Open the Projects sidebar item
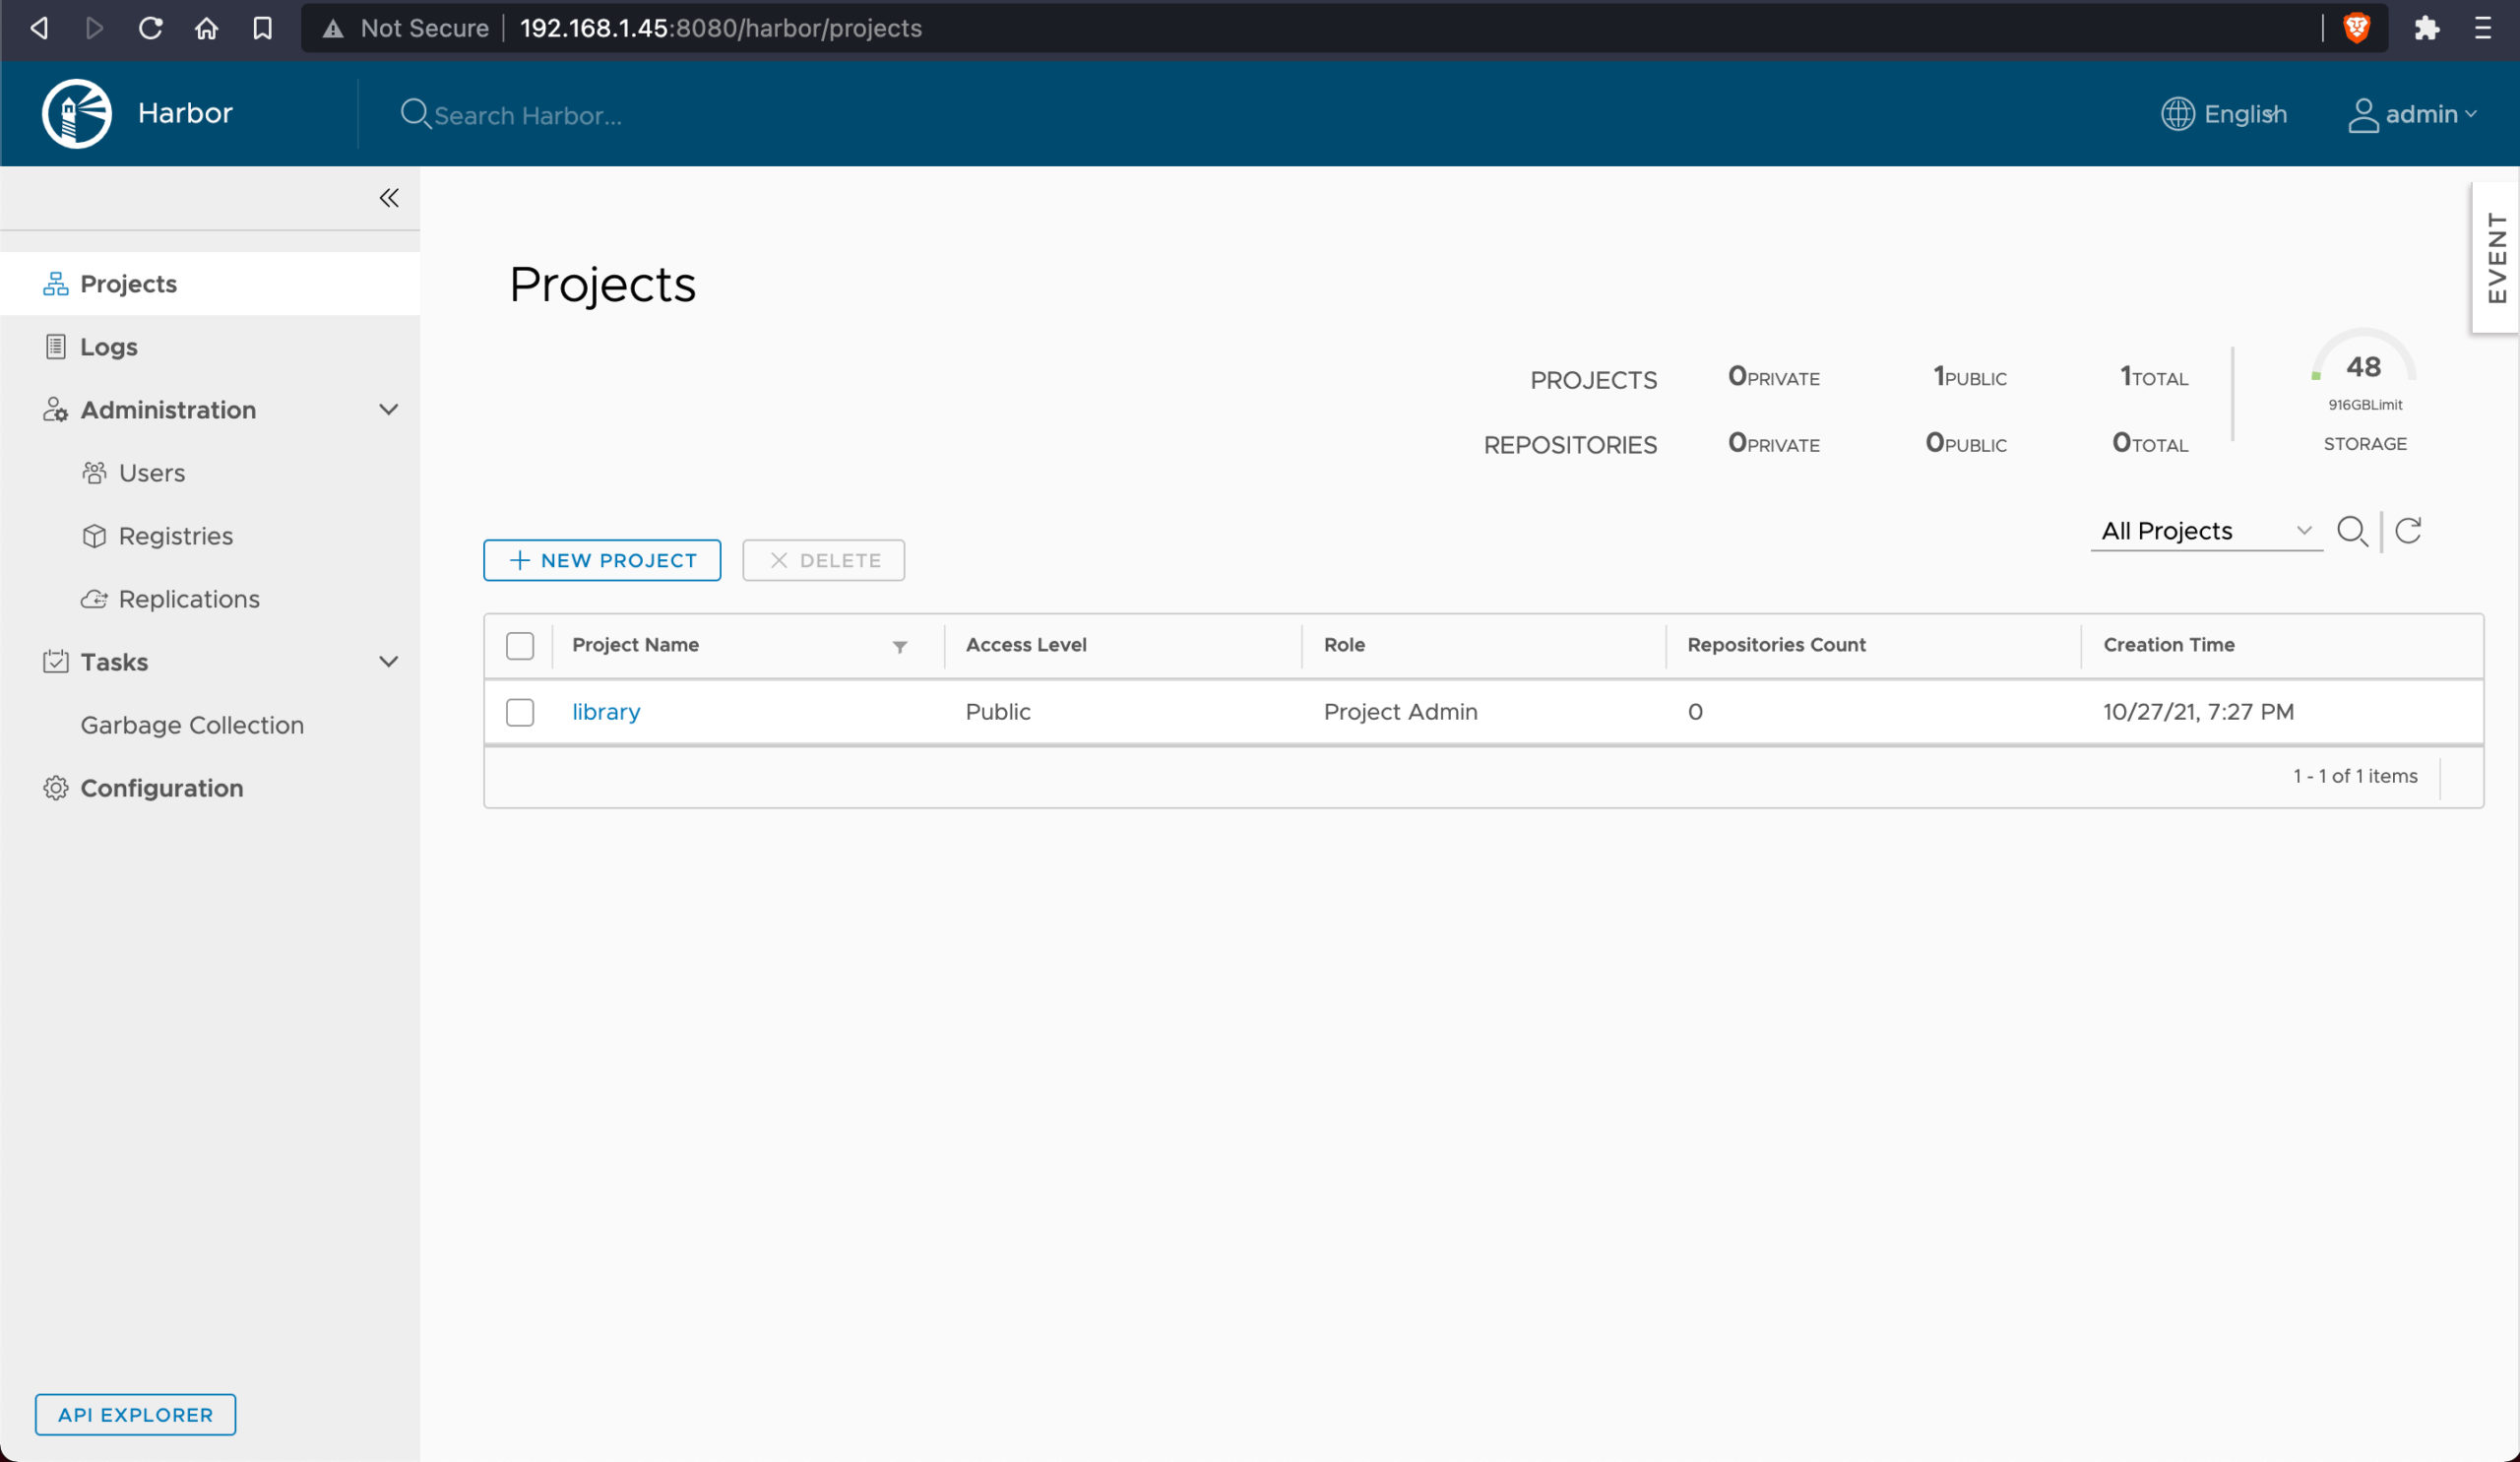The width and height of the screenshot is (2520, 1462). tap(210, 284)
